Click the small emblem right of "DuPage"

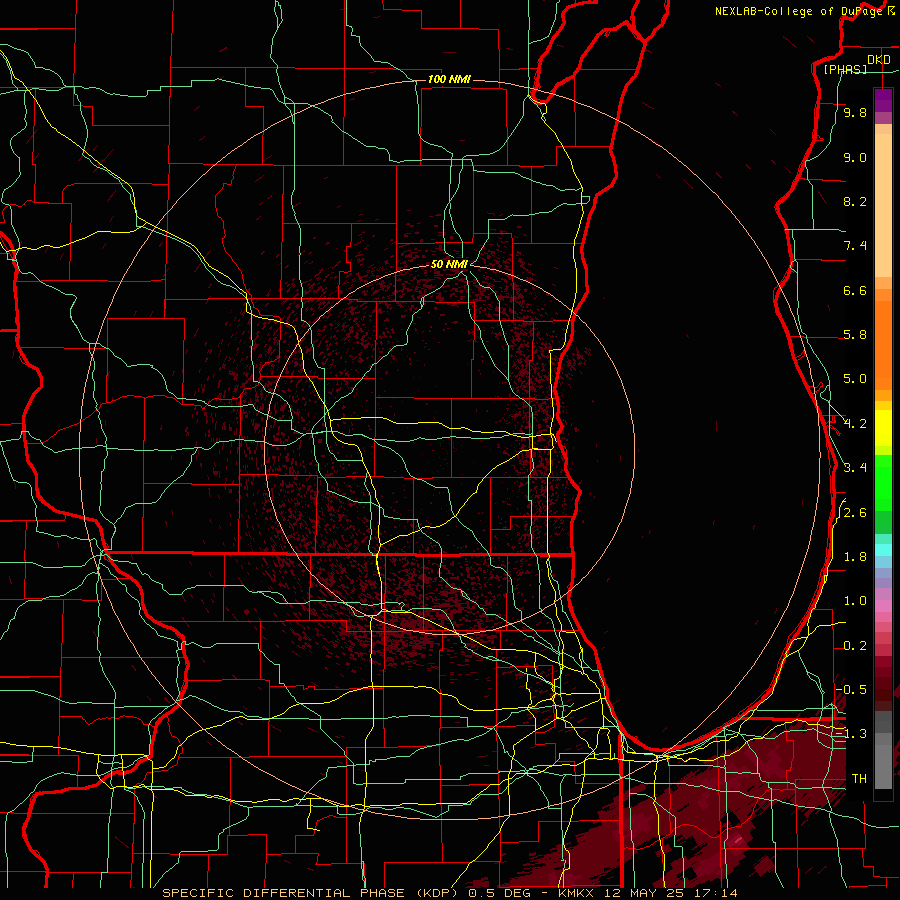[x=891, y=11]
